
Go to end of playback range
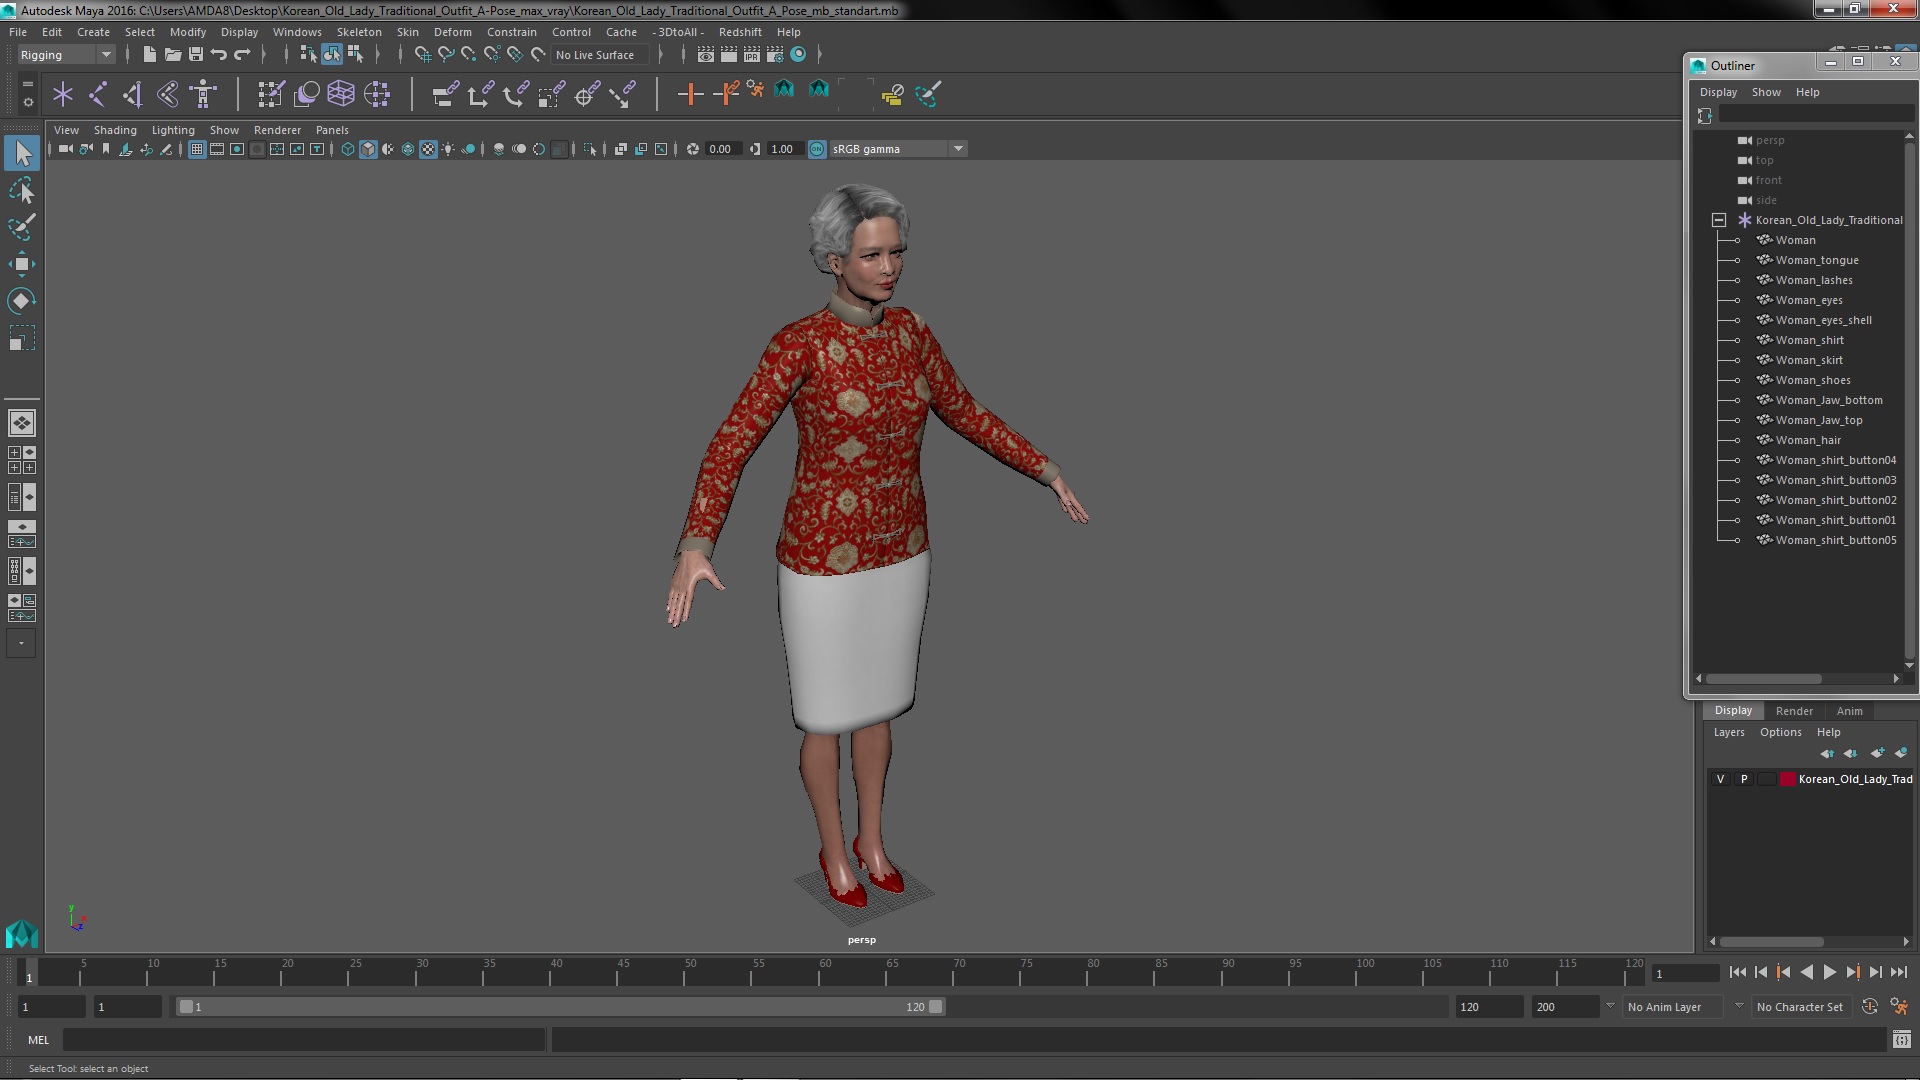1898,972
